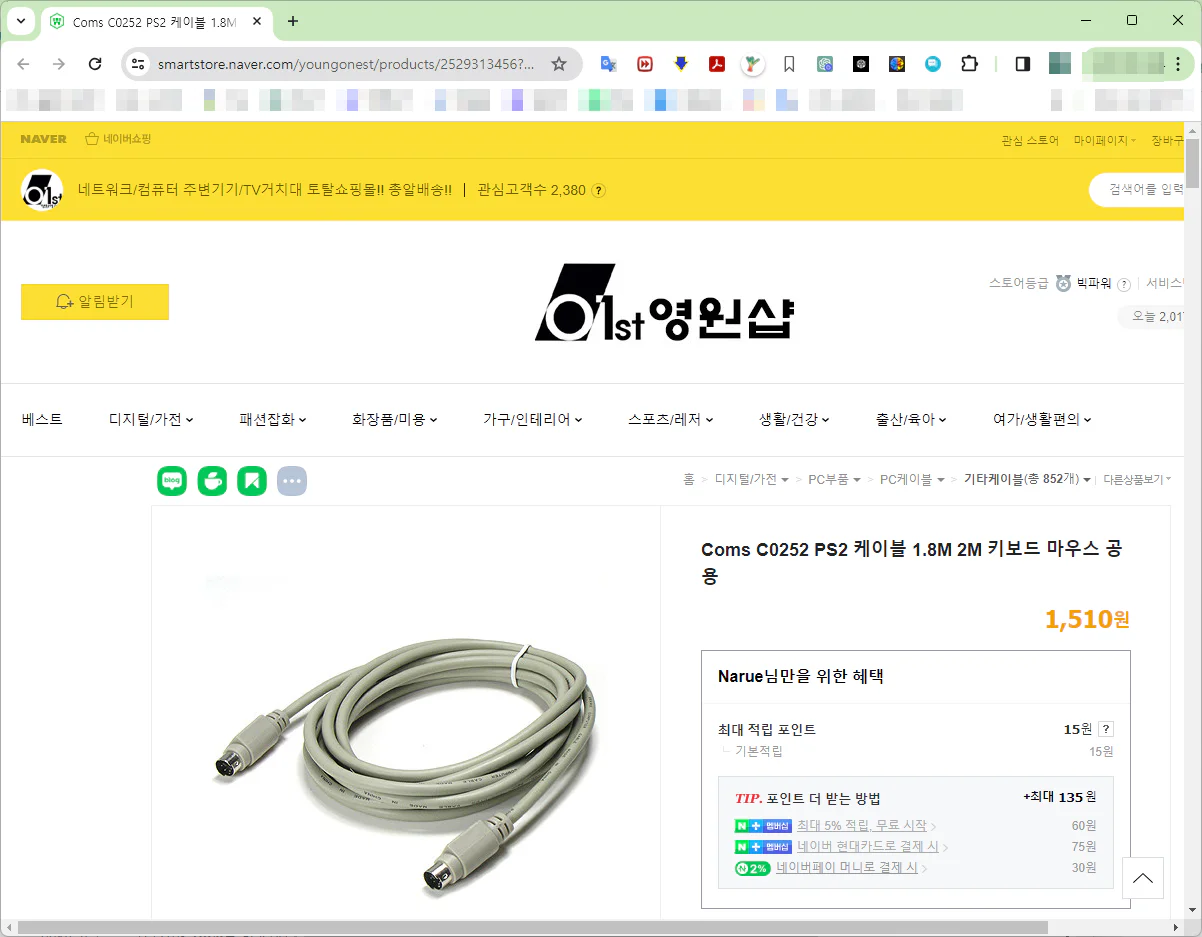Open the tab search dropdown
This screenshot has height=937, width=1202.
click(22, 21)
